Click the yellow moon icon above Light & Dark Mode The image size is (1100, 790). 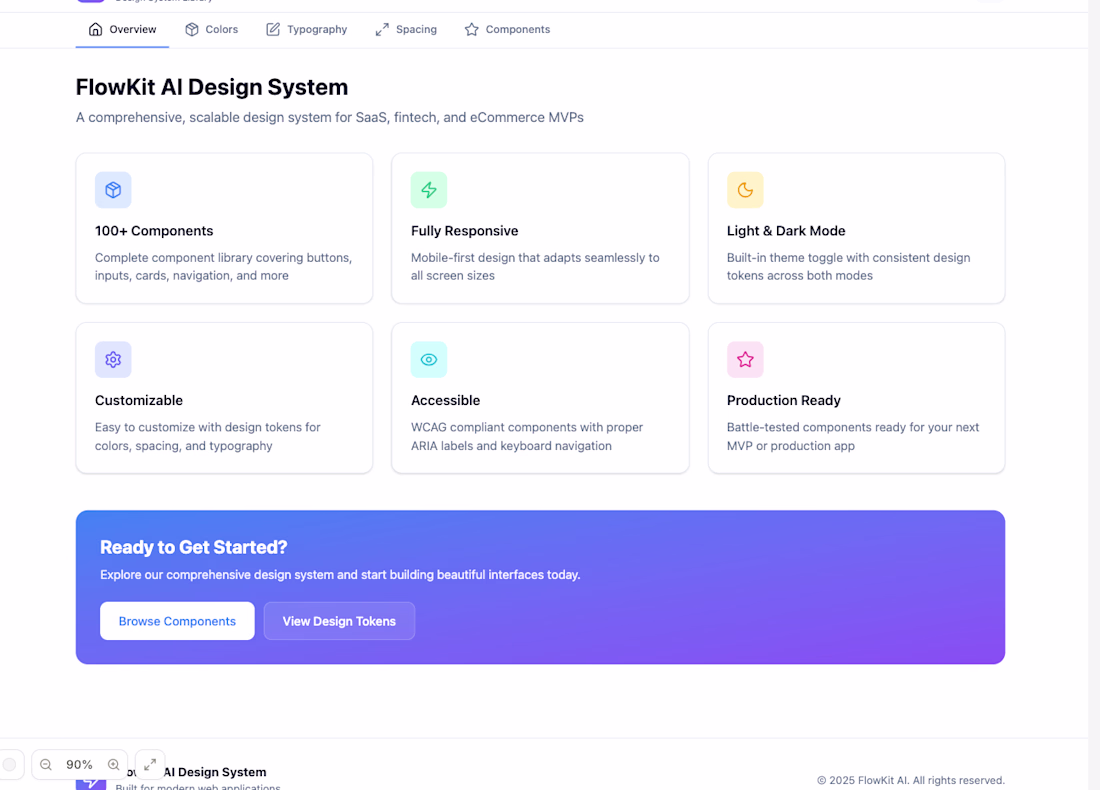[x=745, y=190]
